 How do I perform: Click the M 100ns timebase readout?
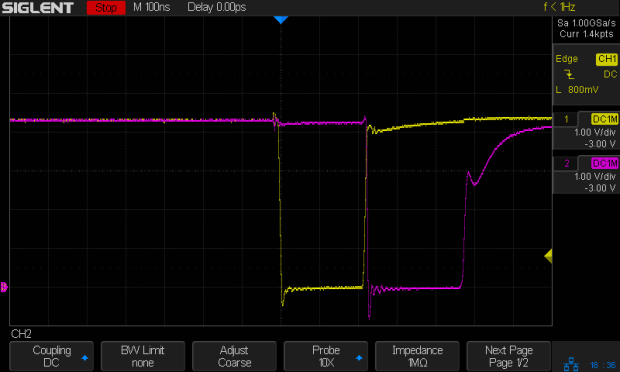tap(151, 7)
